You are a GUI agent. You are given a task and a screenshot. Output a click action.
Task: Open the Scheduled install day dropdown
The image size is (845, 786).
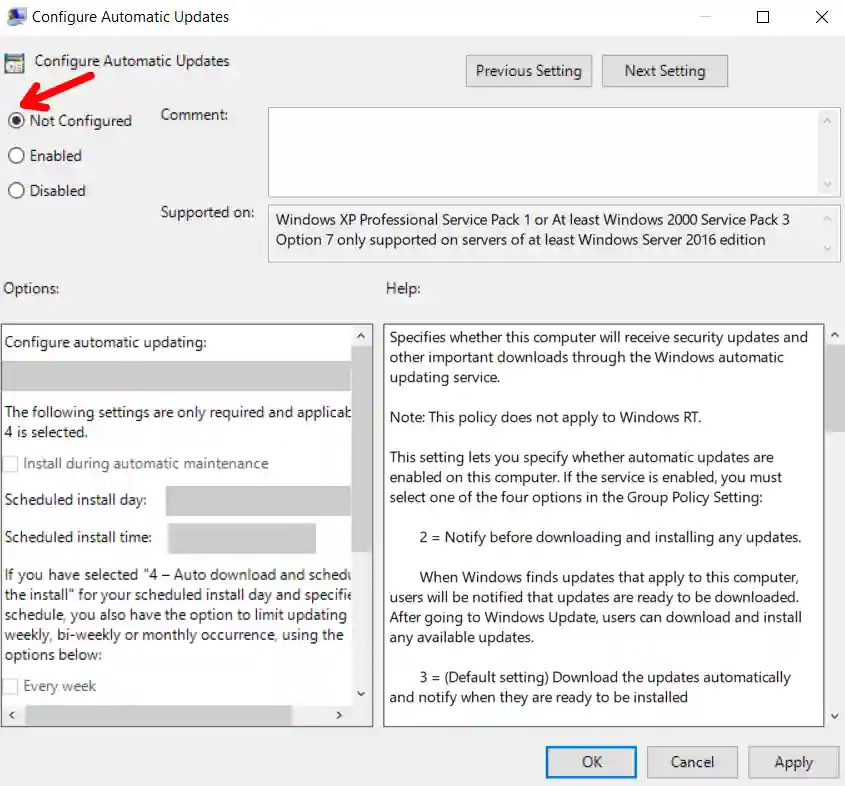coord(258,500)
